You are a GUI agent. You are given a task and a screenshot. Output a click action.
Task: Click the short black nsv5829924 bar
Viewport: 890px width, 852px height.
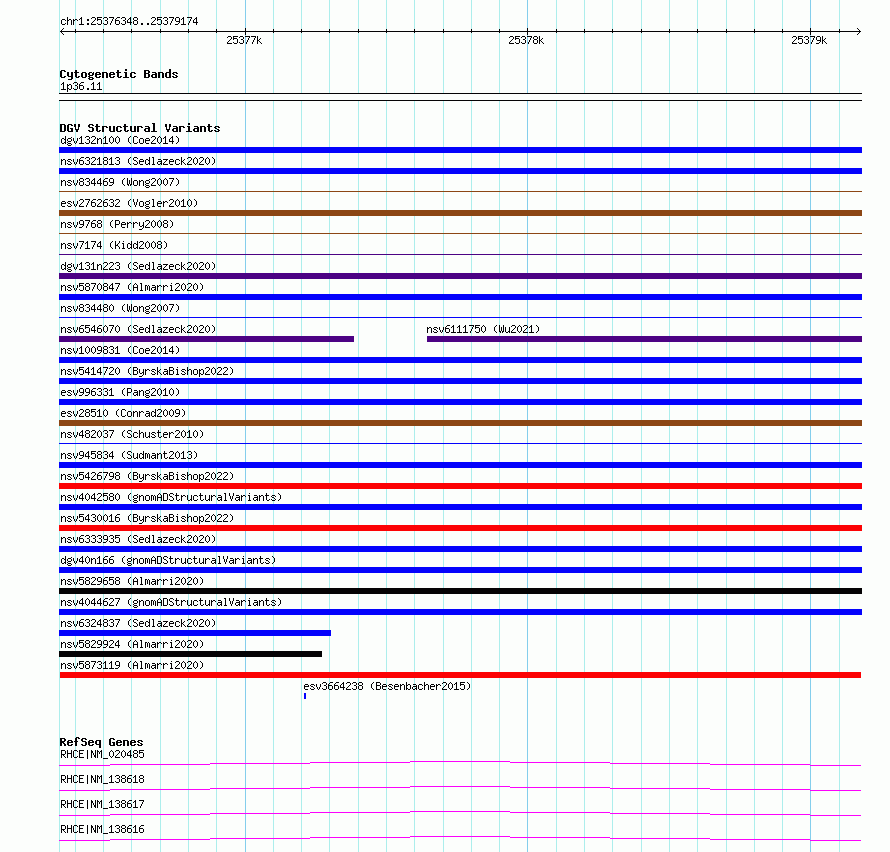tap(190, 654)
